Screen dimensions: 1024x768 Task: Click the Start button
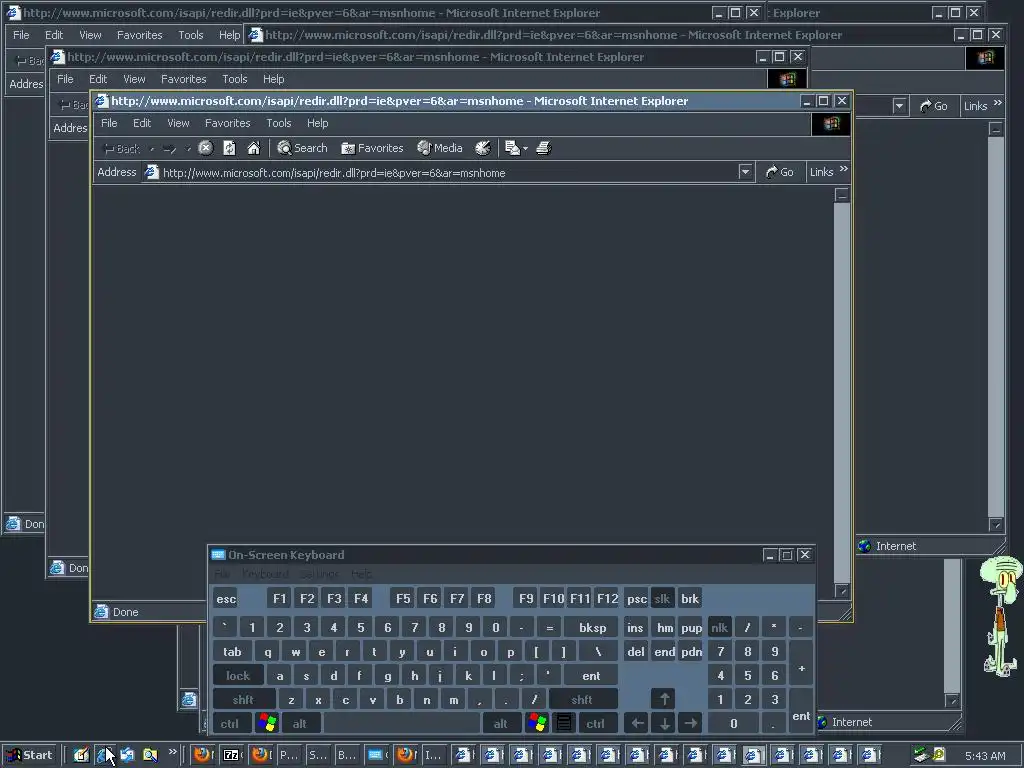point(31,755)
